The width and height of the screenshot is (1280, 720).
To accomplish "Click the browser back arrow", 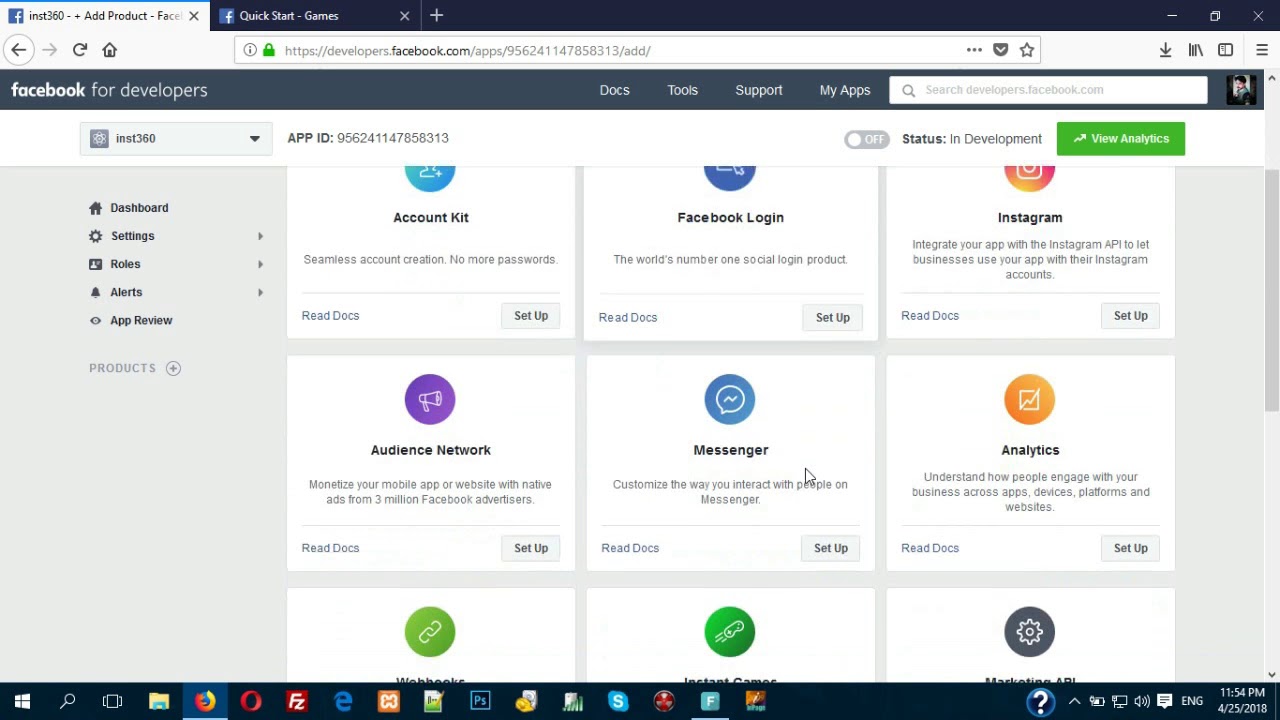I will coord(19,50).
